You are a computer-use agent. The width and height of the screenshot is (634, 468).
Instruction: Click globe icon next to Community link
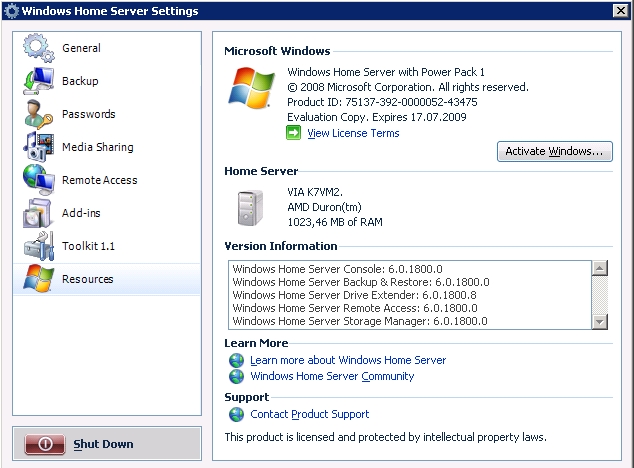[x=237, y=376]
